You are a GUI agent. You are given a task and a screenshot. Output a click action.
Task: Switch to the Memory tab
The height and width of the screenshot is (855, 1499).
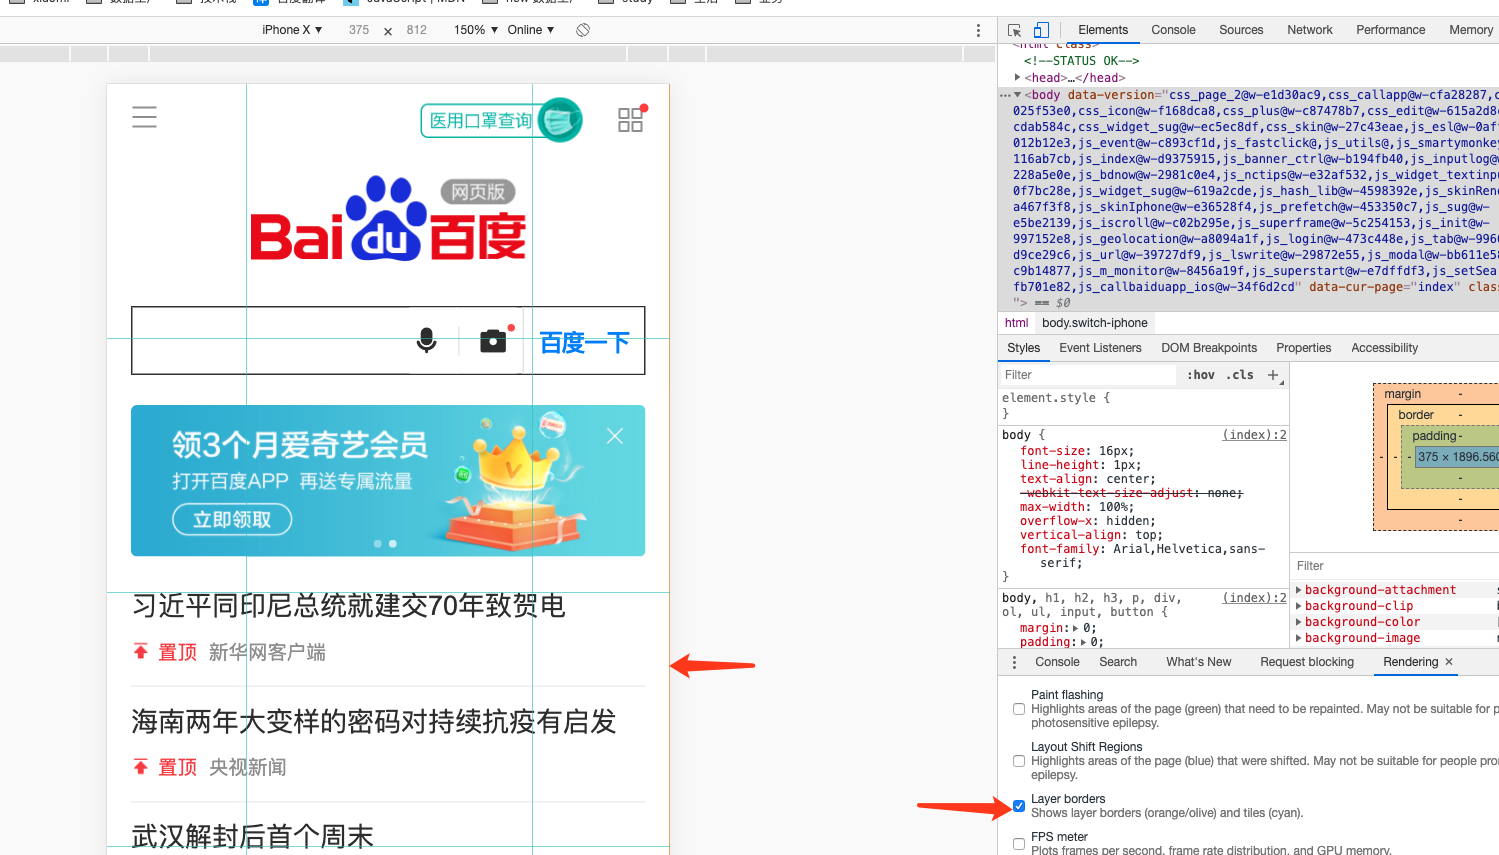(1471, 30)
